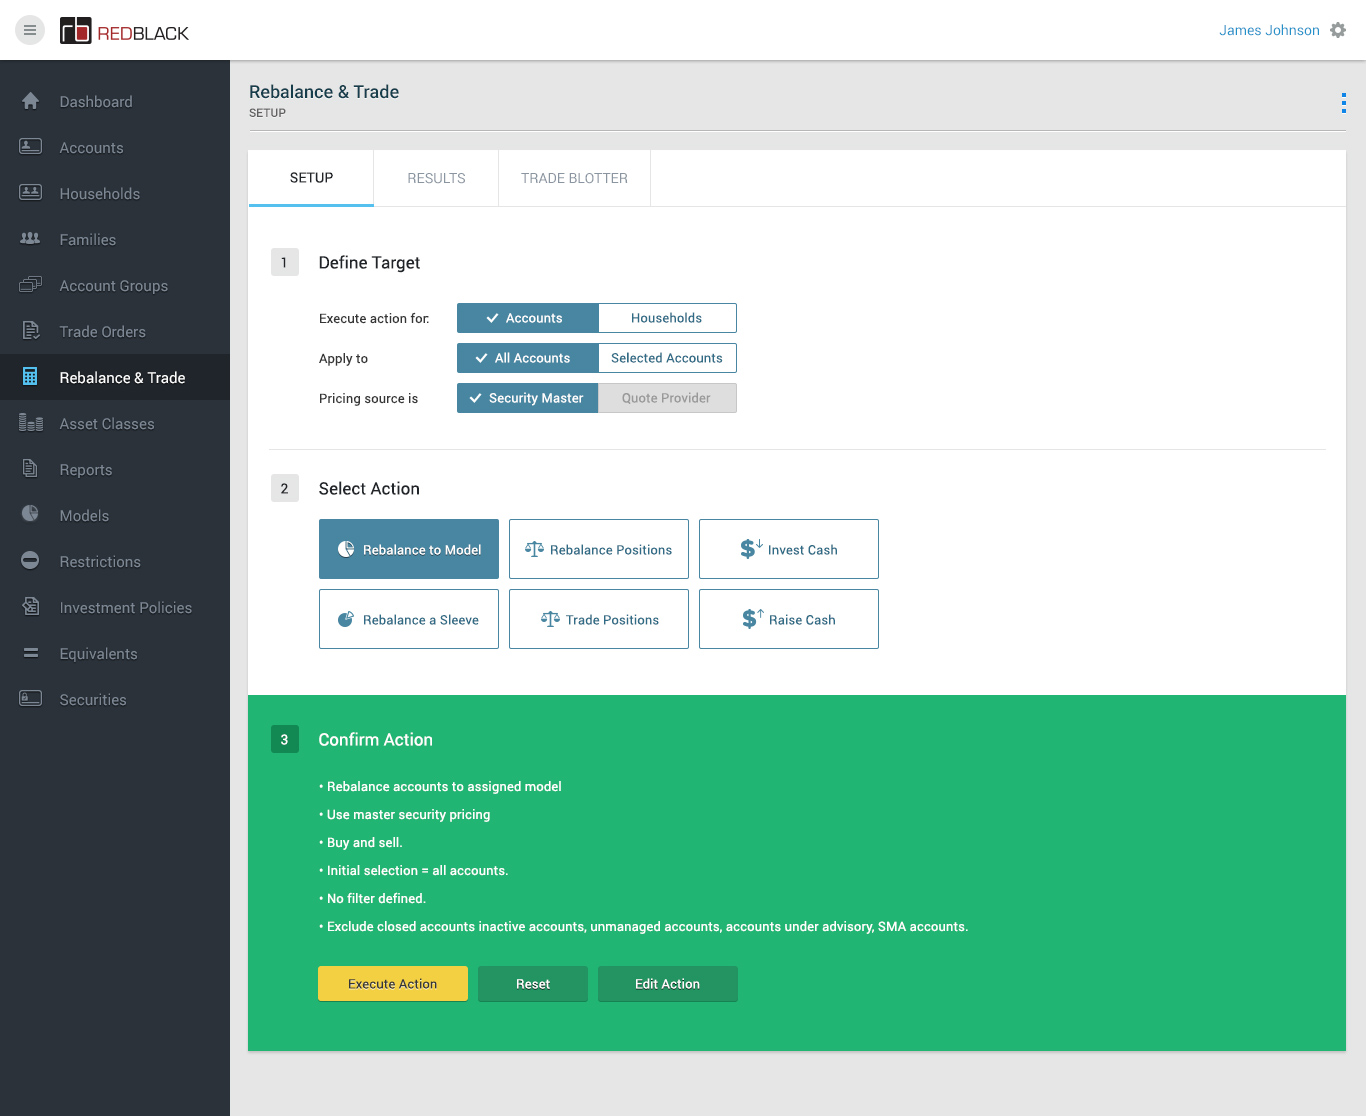The width and height of the screenshot is (1366, 1116).
Task: Click the Trade Orders sidebar icon
Action: (30, 331)
